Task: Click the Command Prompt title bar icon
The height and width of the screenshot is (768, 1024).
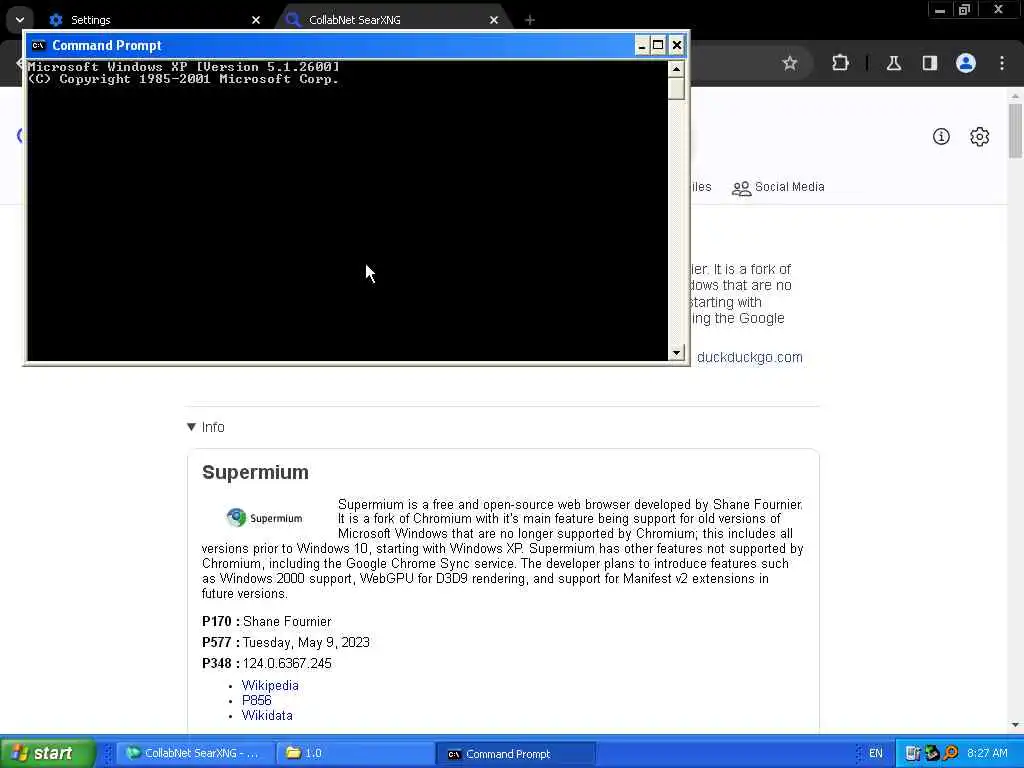Action: pos(39,45)
